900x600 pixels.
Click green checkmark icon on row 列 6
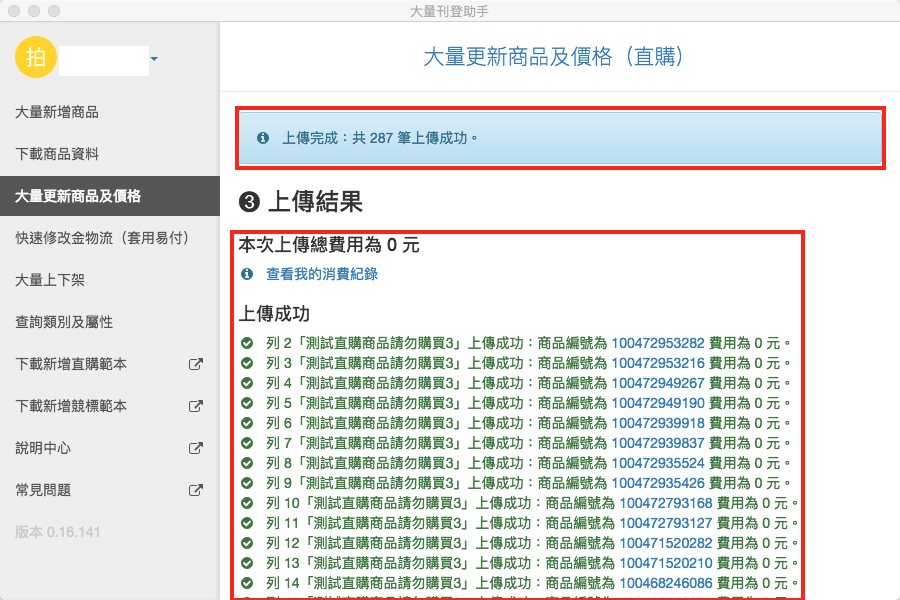[x=247, y=423]
